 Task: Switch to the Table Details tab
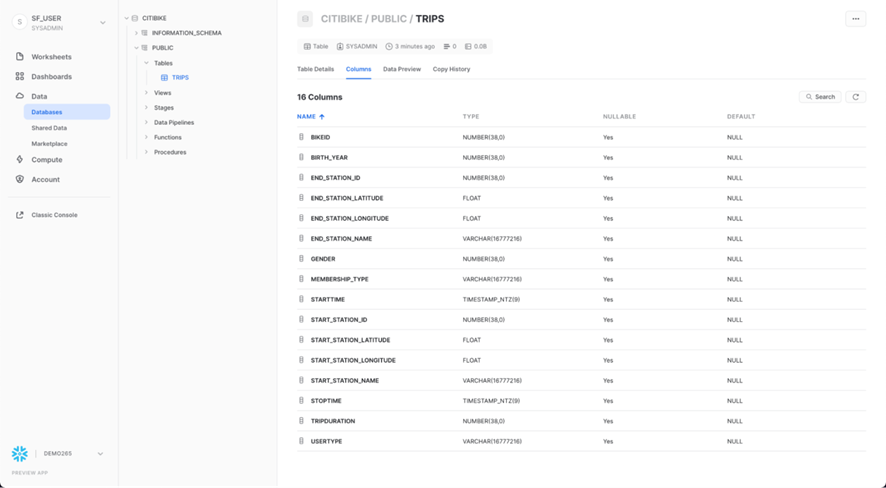315,70
